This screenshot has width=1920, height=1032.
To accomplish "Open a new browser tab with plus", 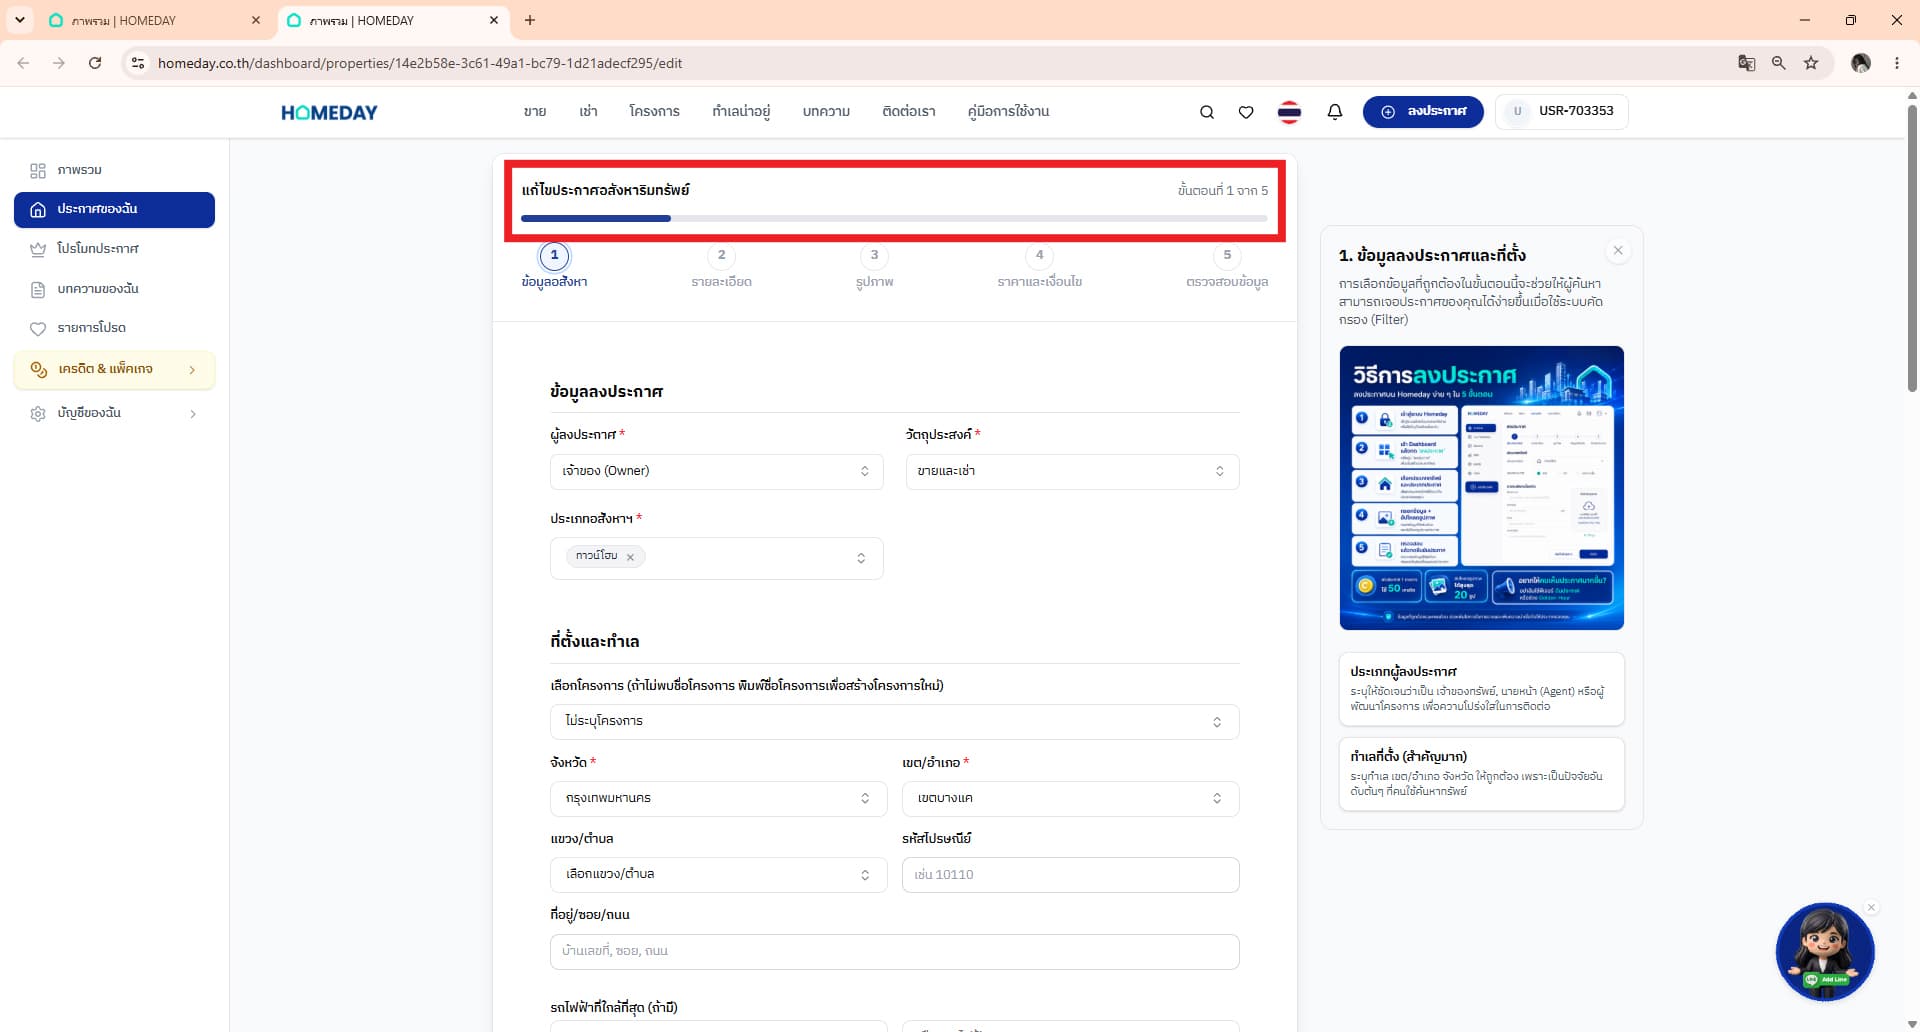I will [x=530, y=20].
